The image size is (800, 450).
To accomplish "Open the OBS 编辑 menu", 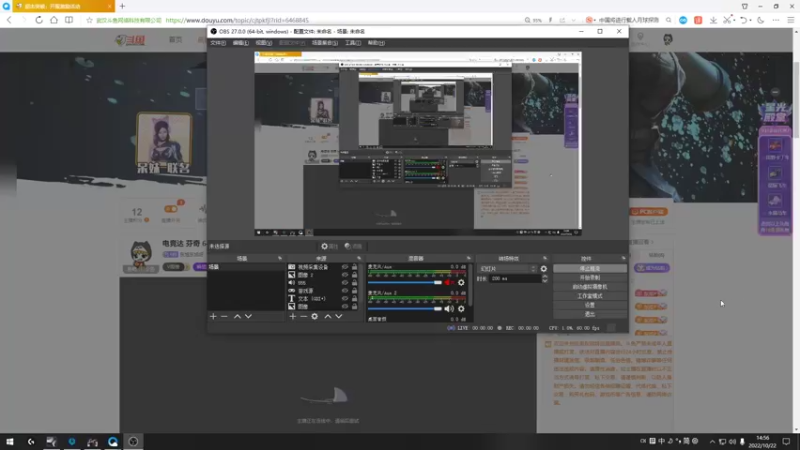I will 240,43.
